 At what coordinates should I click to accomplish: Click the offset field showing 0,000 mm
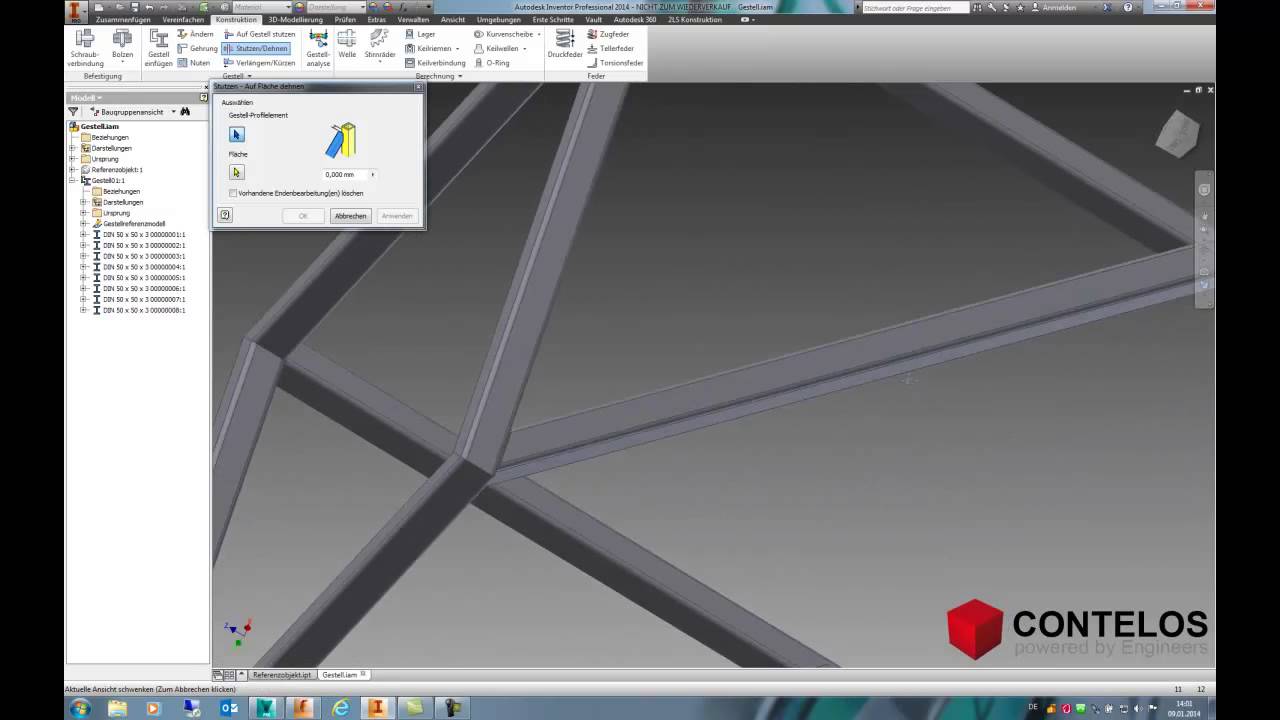pyautogui.click(x=344, y=174)
